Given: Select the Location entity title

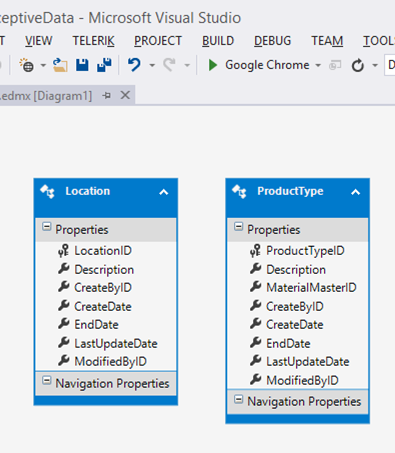Looking at the screenshot, I should (88, 191).
